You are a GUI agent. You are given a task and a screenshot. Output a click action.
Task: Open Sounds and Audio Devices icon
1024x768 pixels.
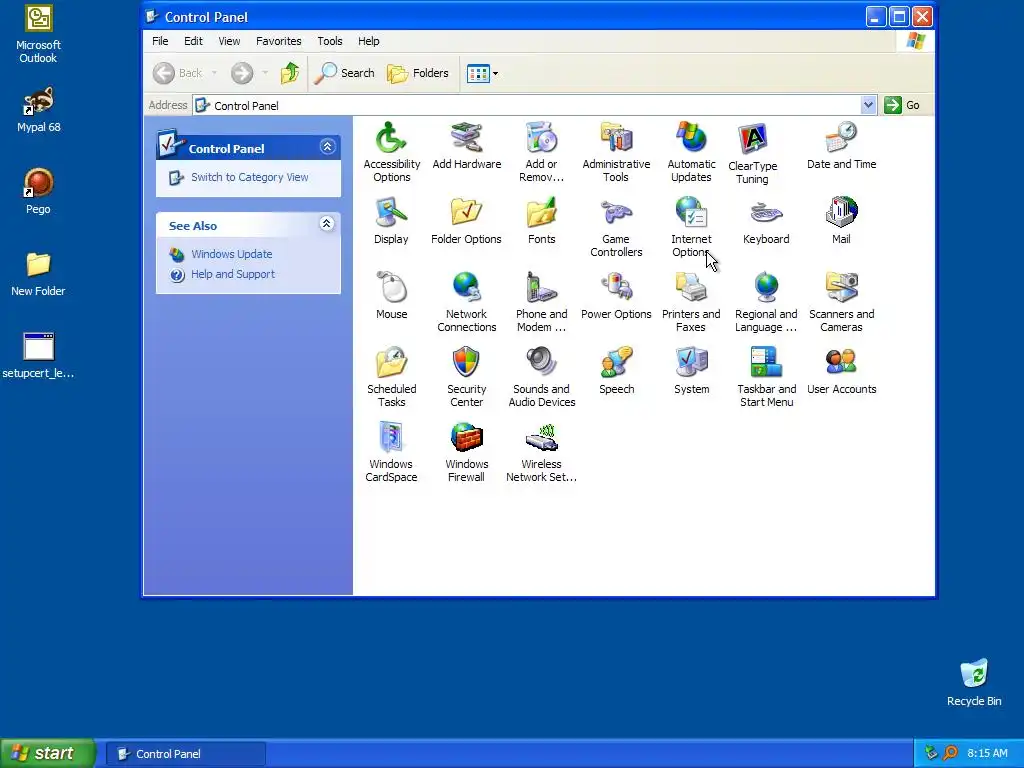541,377
